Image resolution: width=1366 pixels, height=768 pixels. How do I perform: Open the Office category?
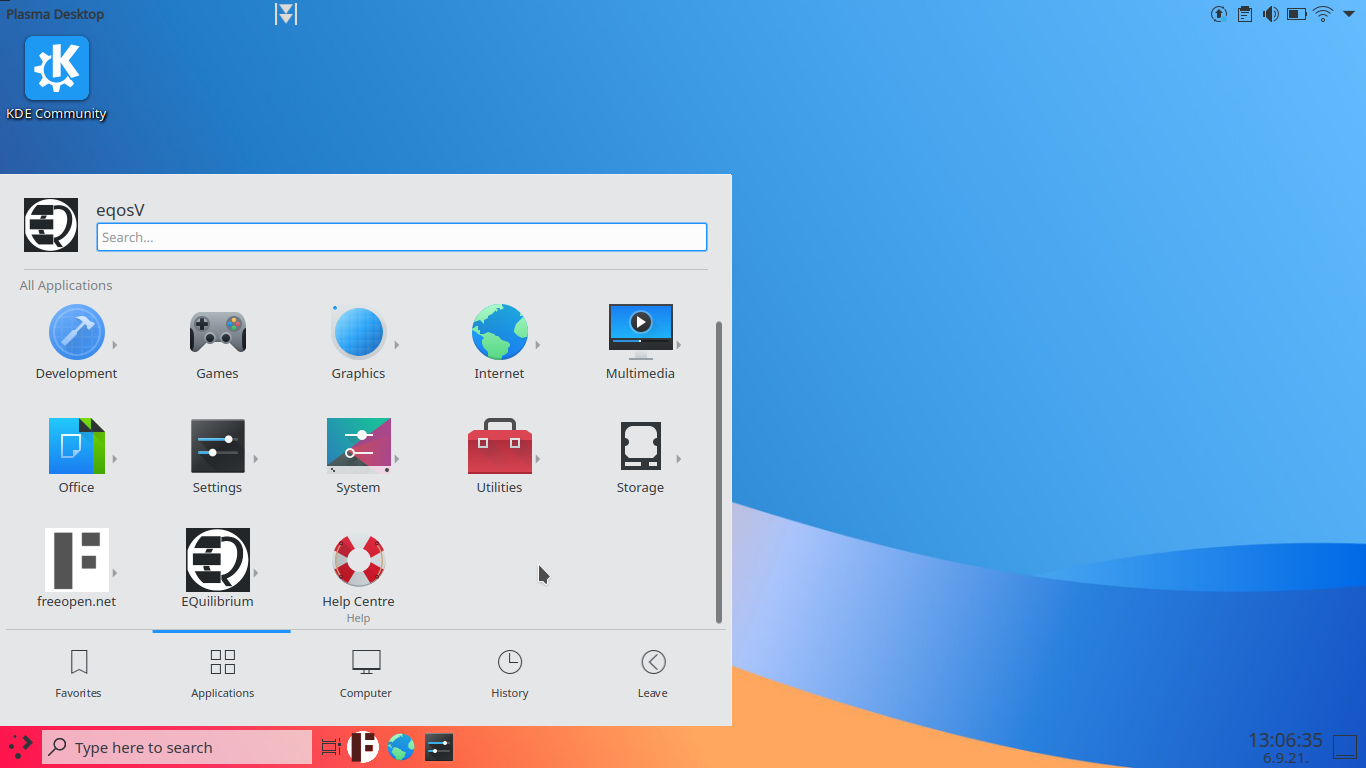77,458
